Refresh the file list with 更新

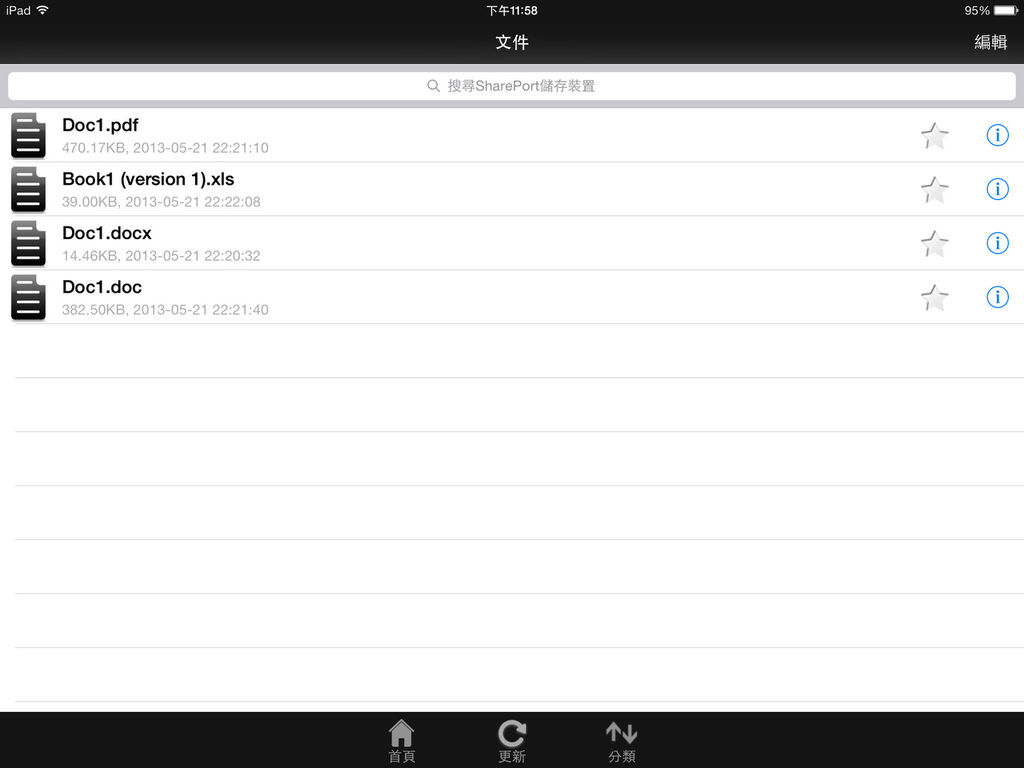coord(512,741)
